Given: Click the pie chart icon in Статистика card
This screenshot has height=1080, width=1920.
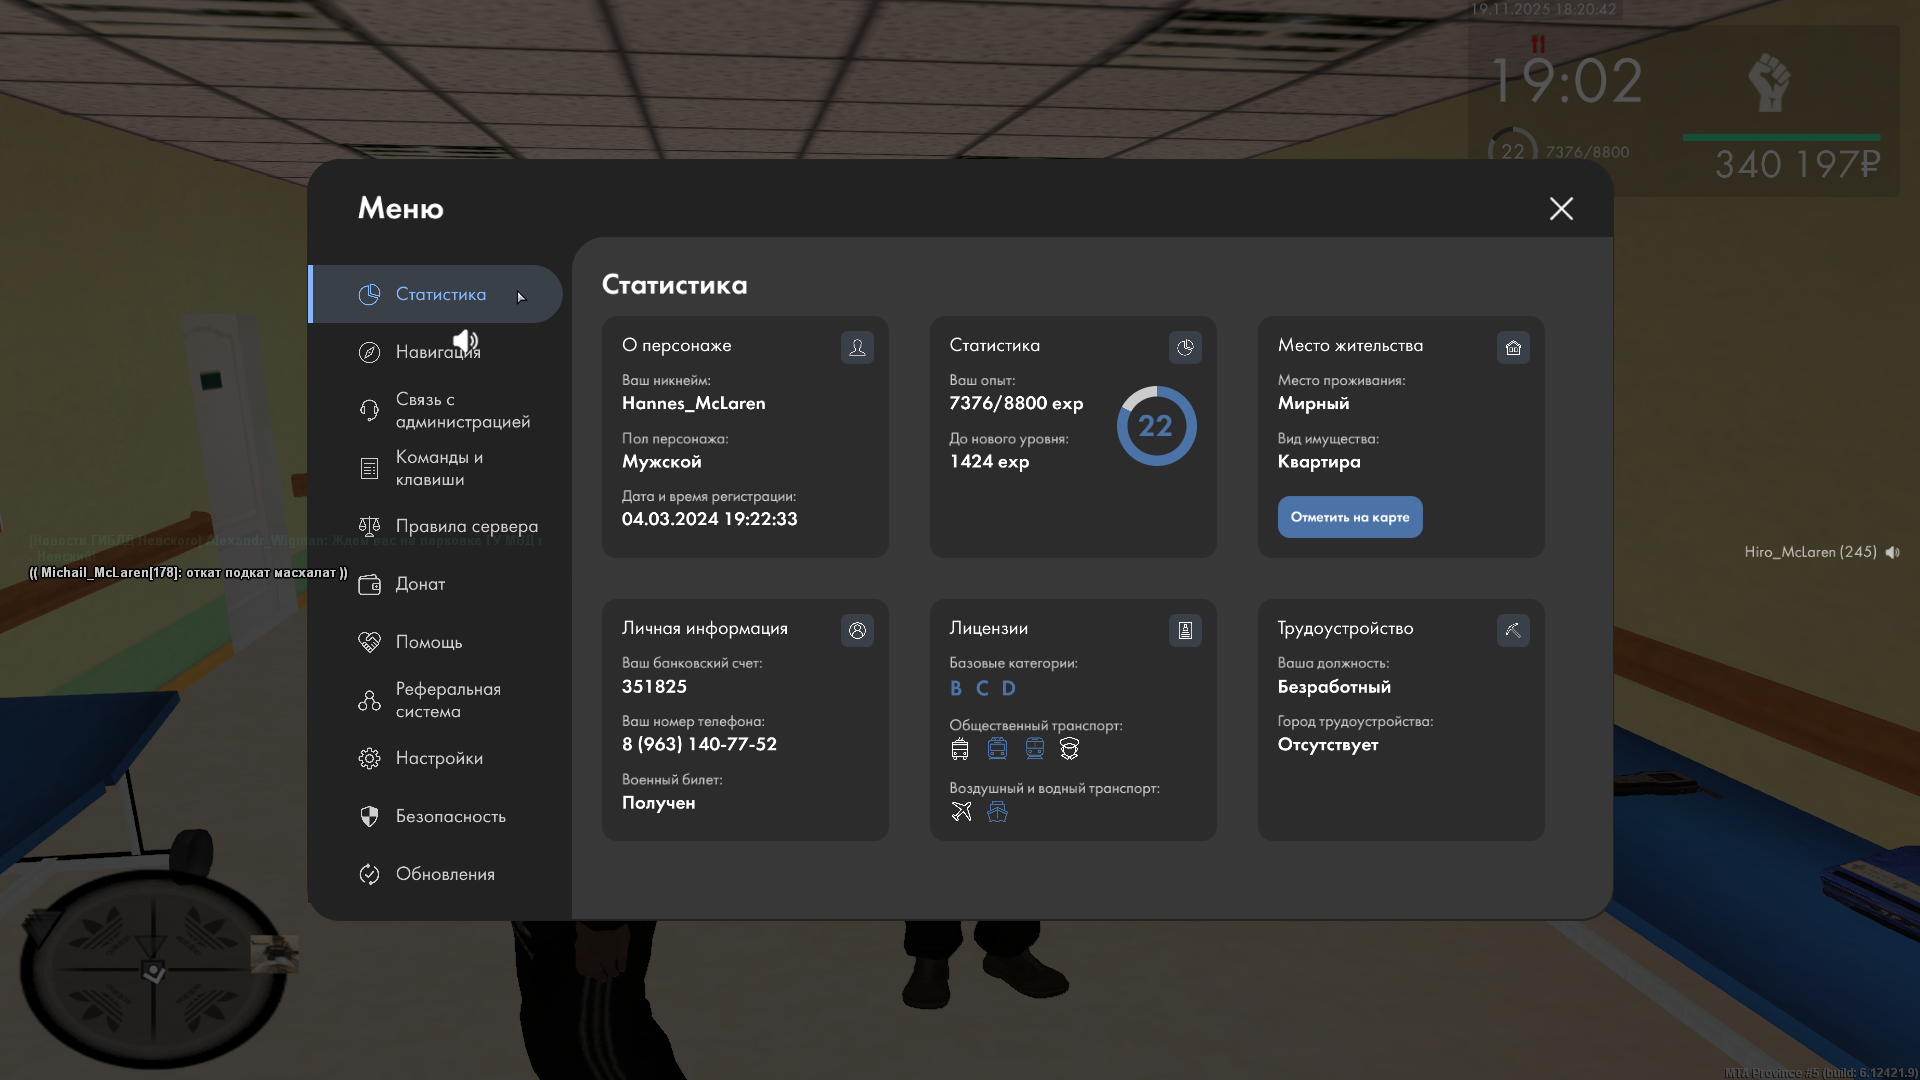Looking at the screenshot, I should [1185, 347].
